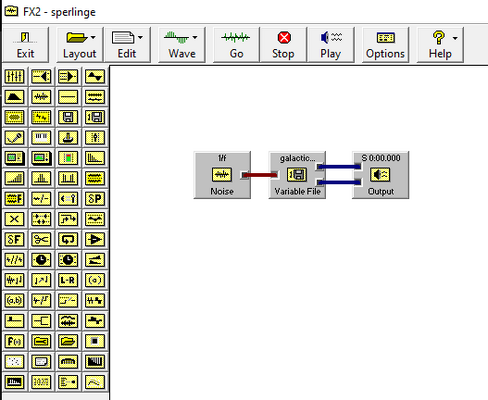Select the L-R stereo module icon
Screen dimensions: 488x400
(68, 280)
